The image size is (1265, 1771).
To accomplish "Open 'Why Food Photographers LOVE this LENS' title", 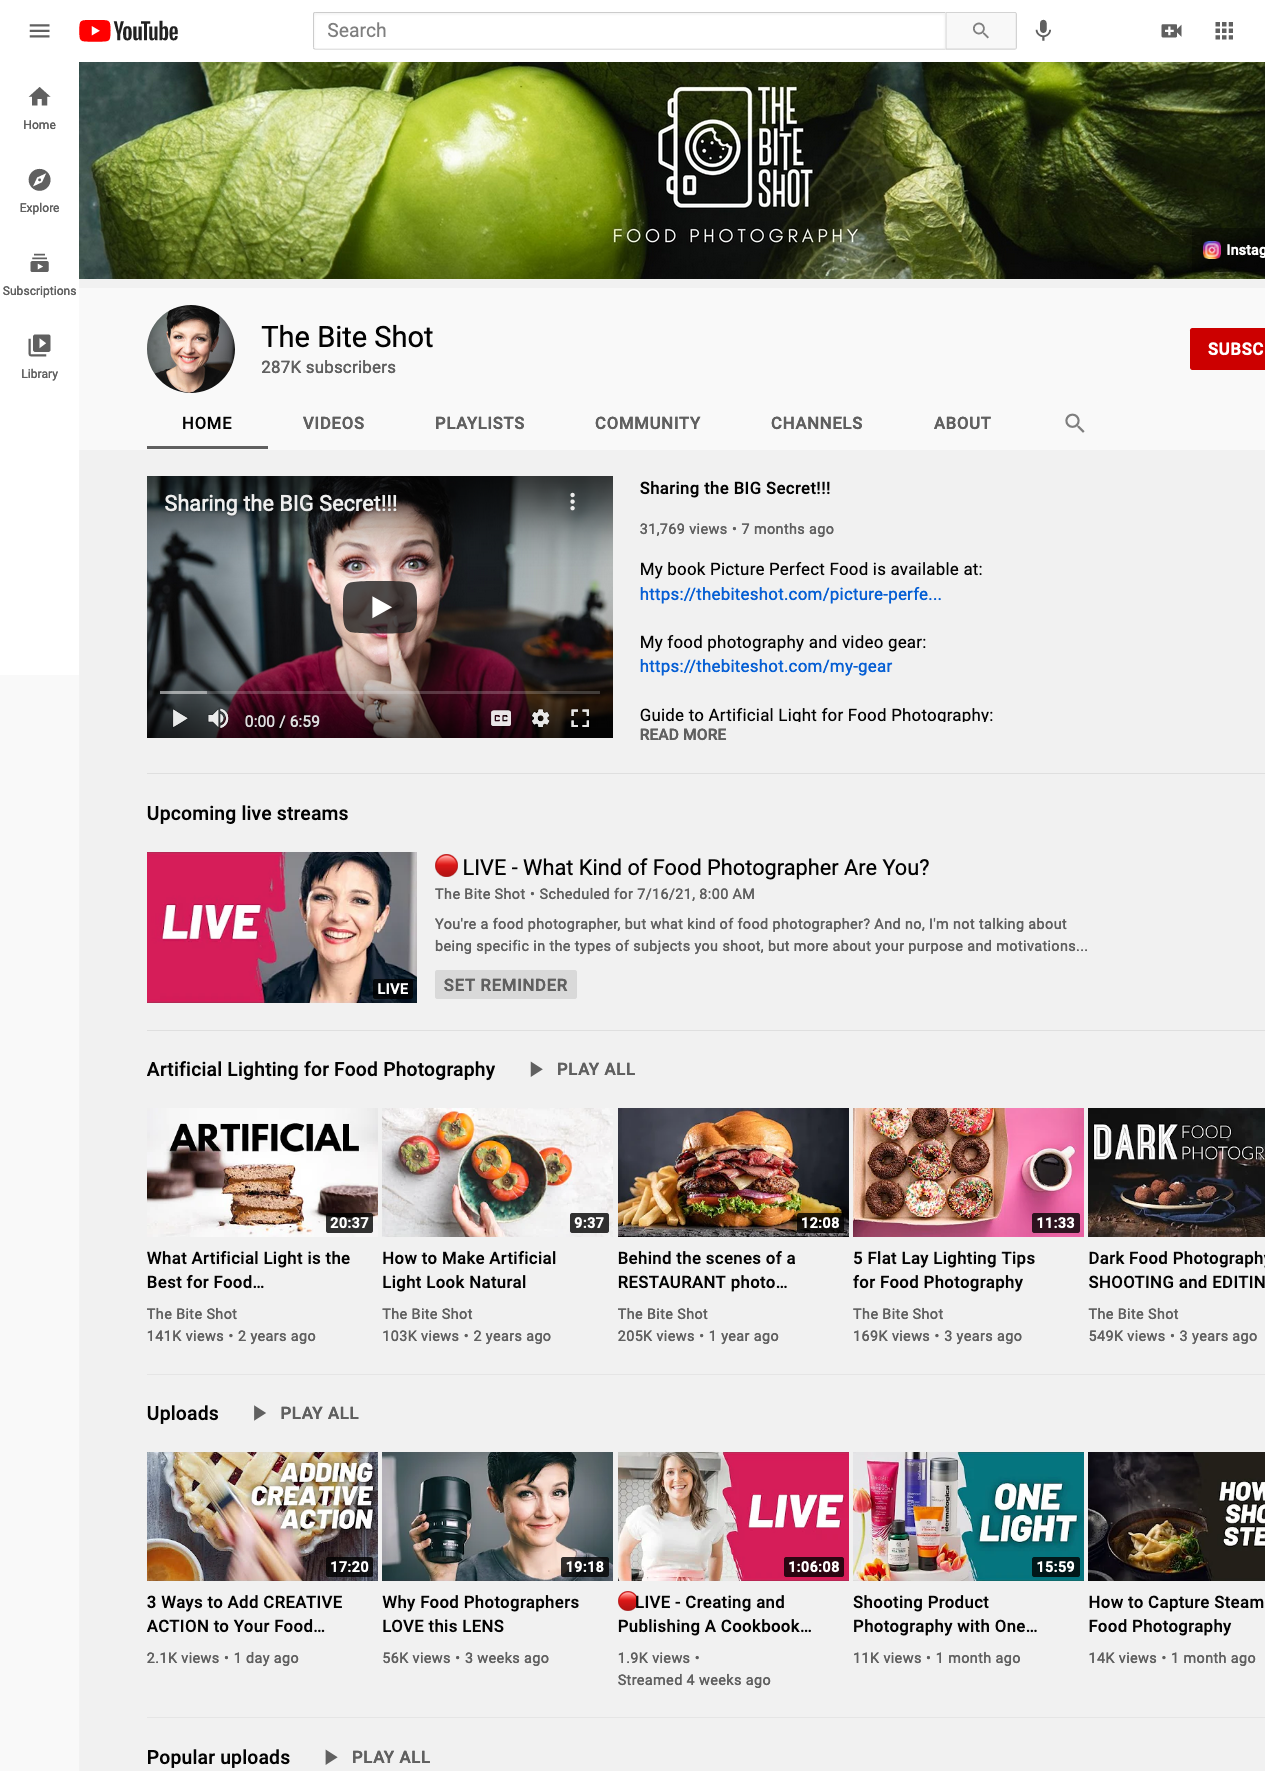I will coord(481,1614).
